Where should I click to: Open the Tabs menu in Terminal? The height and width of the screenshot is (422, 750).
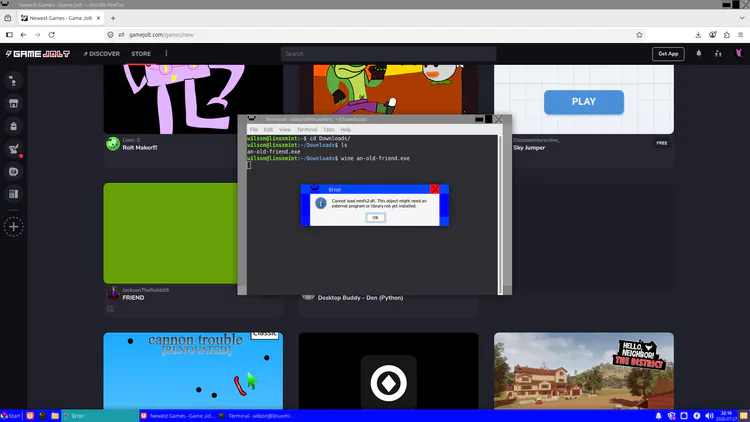point(329,130)
